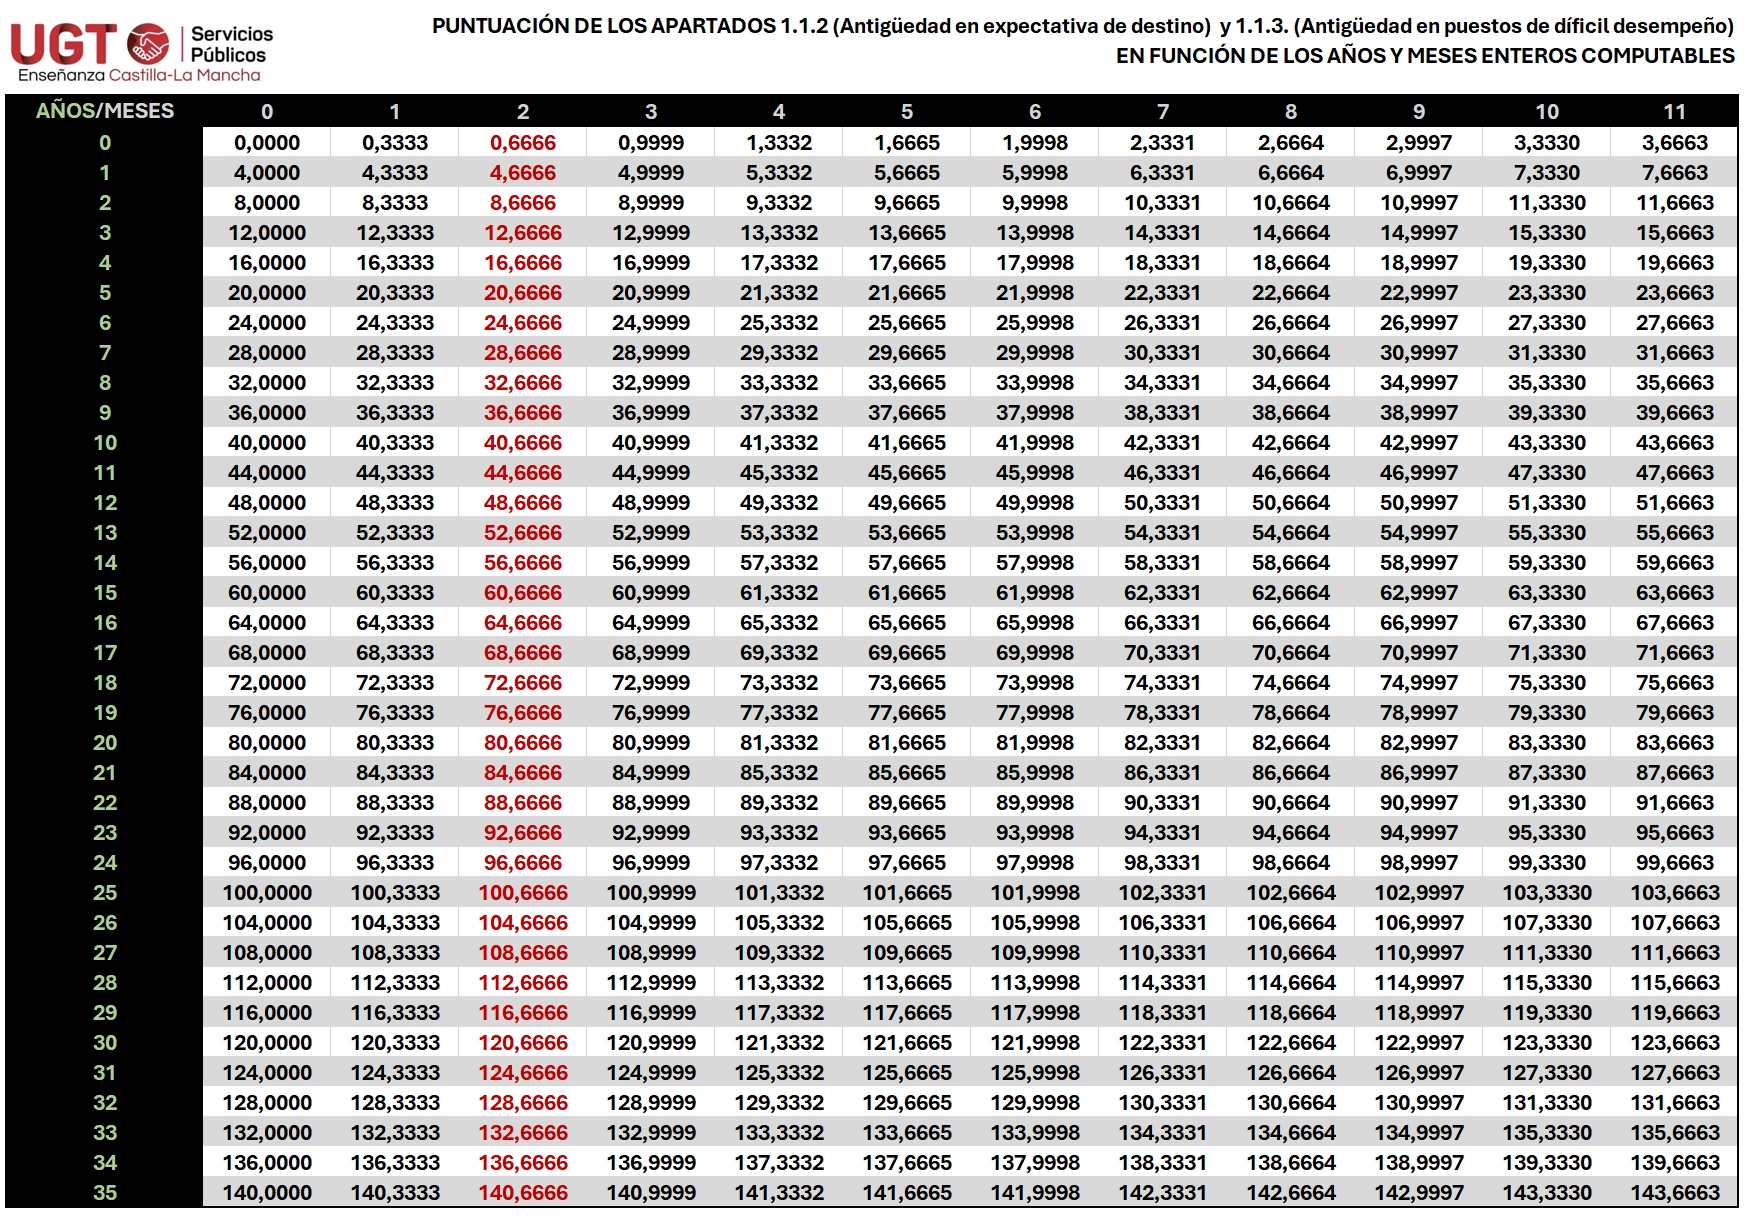
Task: Select the red cell with value 0,6666
Action: [522, 143]
